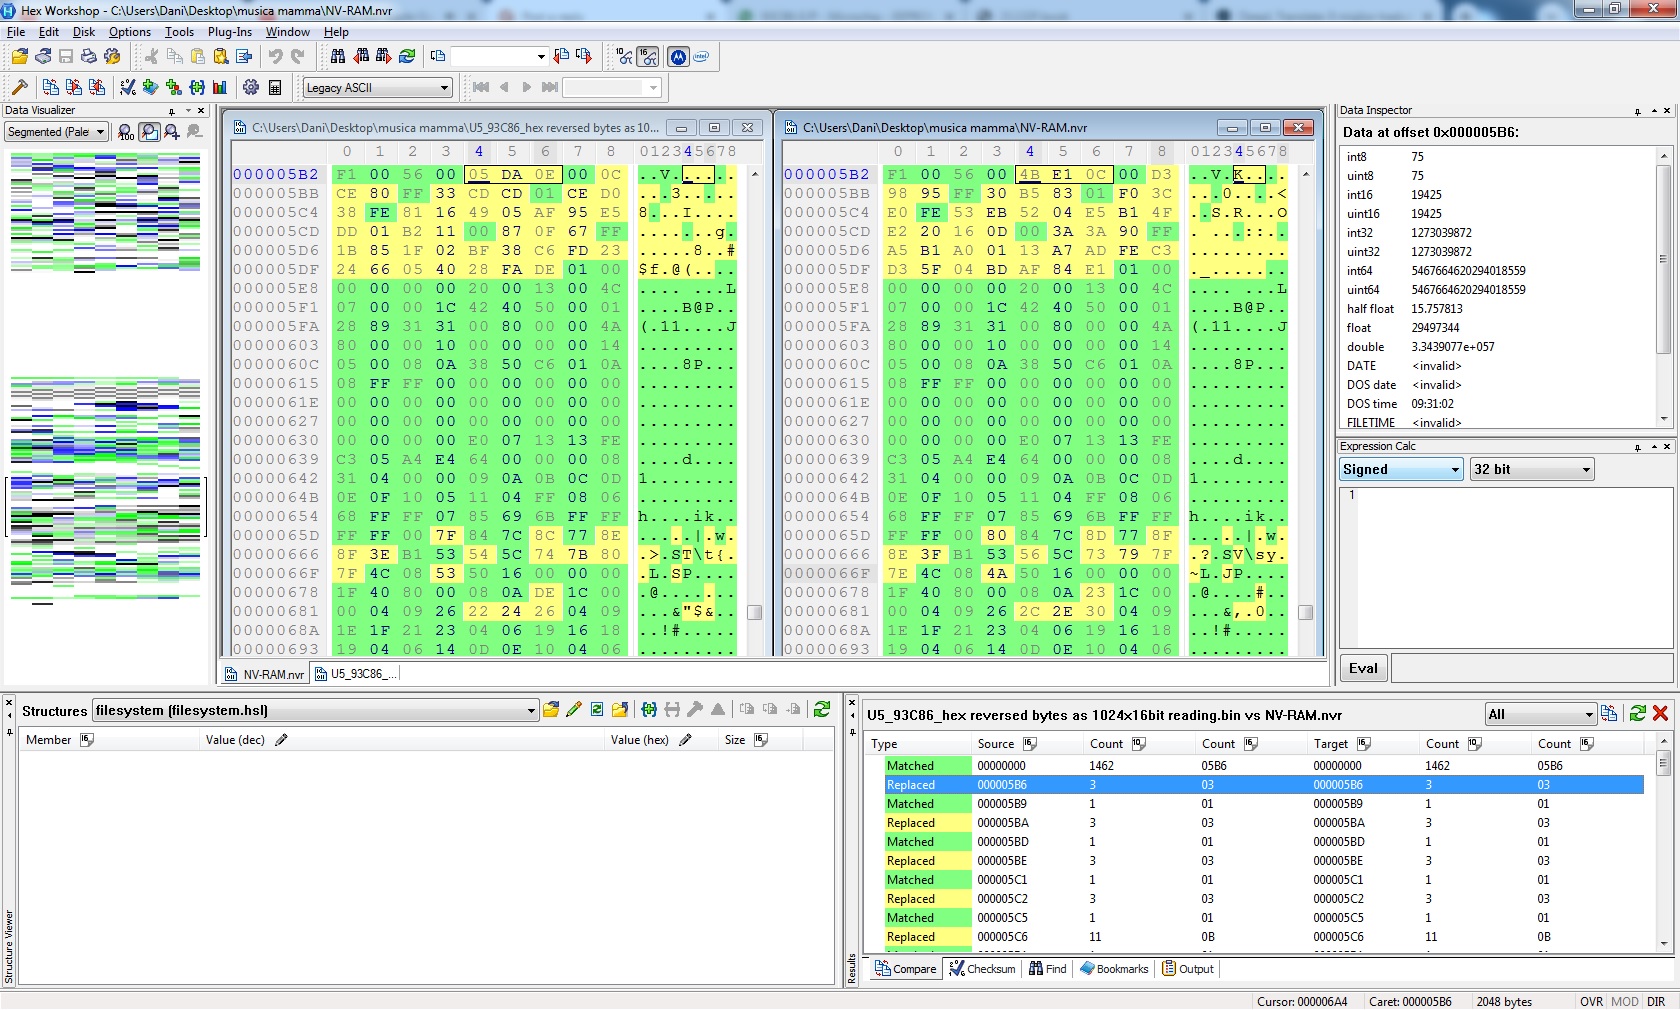Image resolution: width=1680 pixels, height=1010 pixels.
Task: Click the Preferences gear icon in second toolbar
Action: [x=251, y=87]
